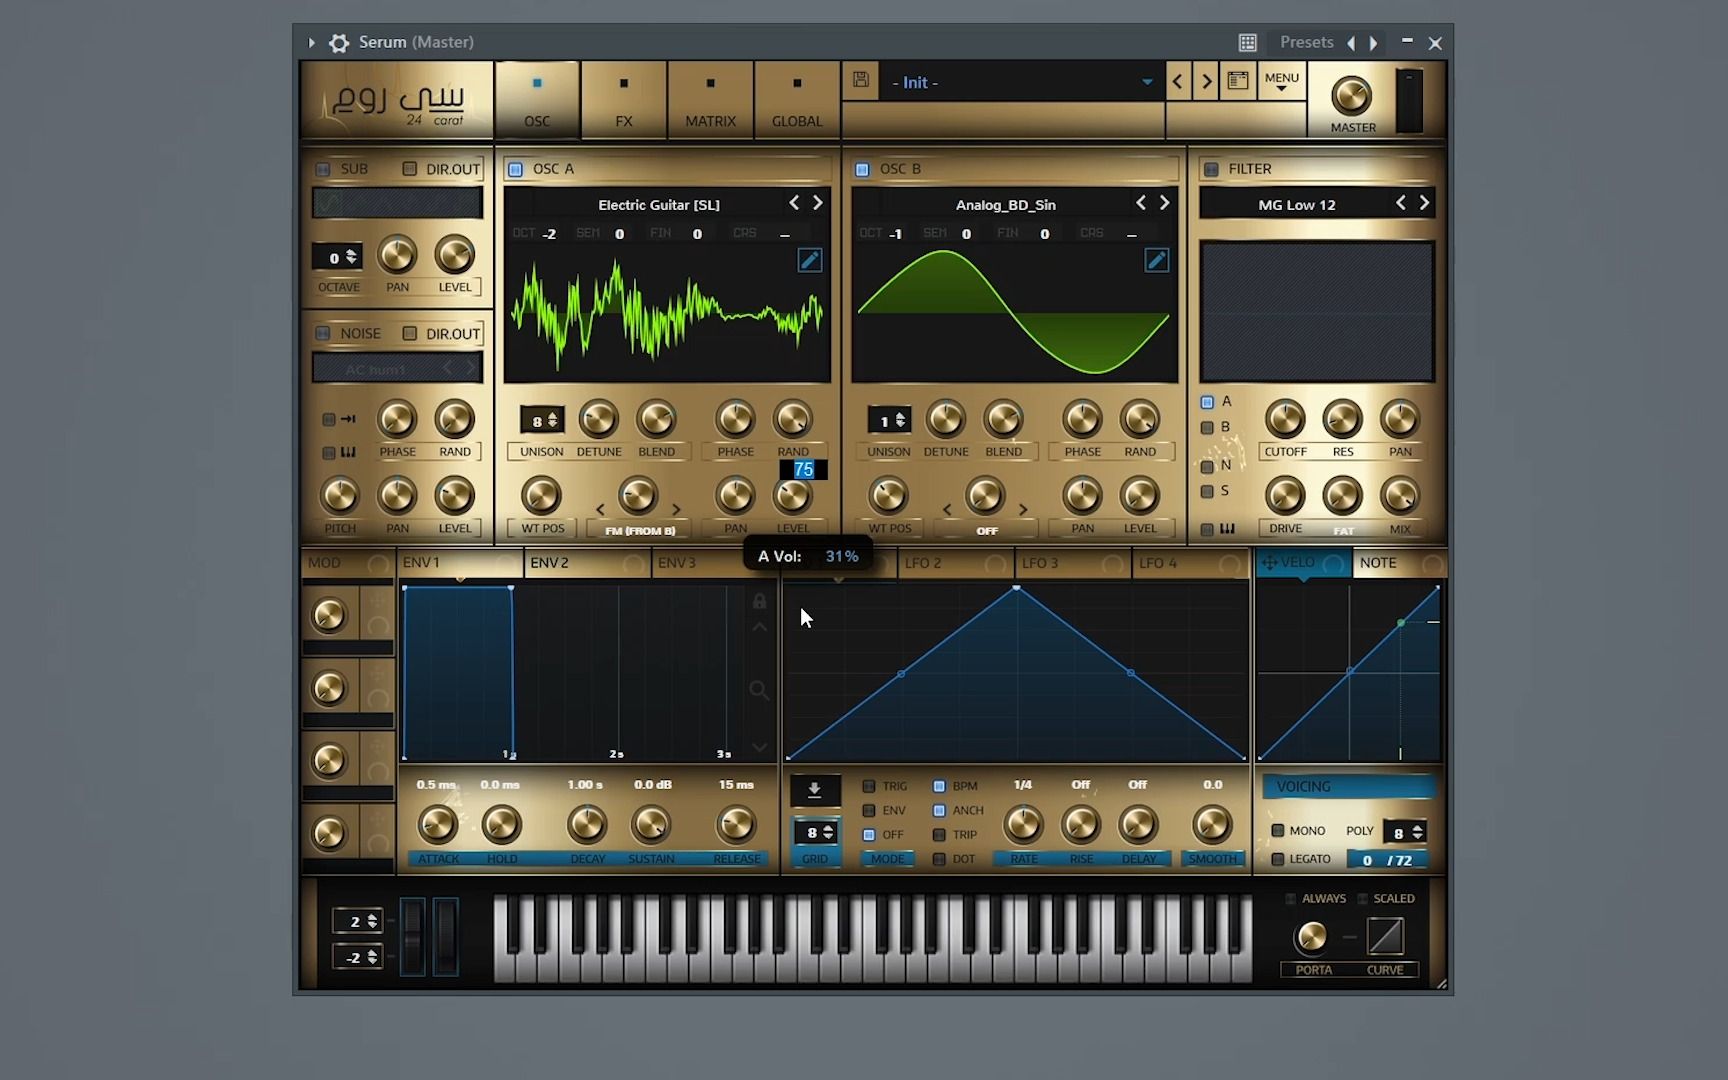Adjust LFO grid size stepper
This screenshot has height=1080, width=1728.
[815, 832]
